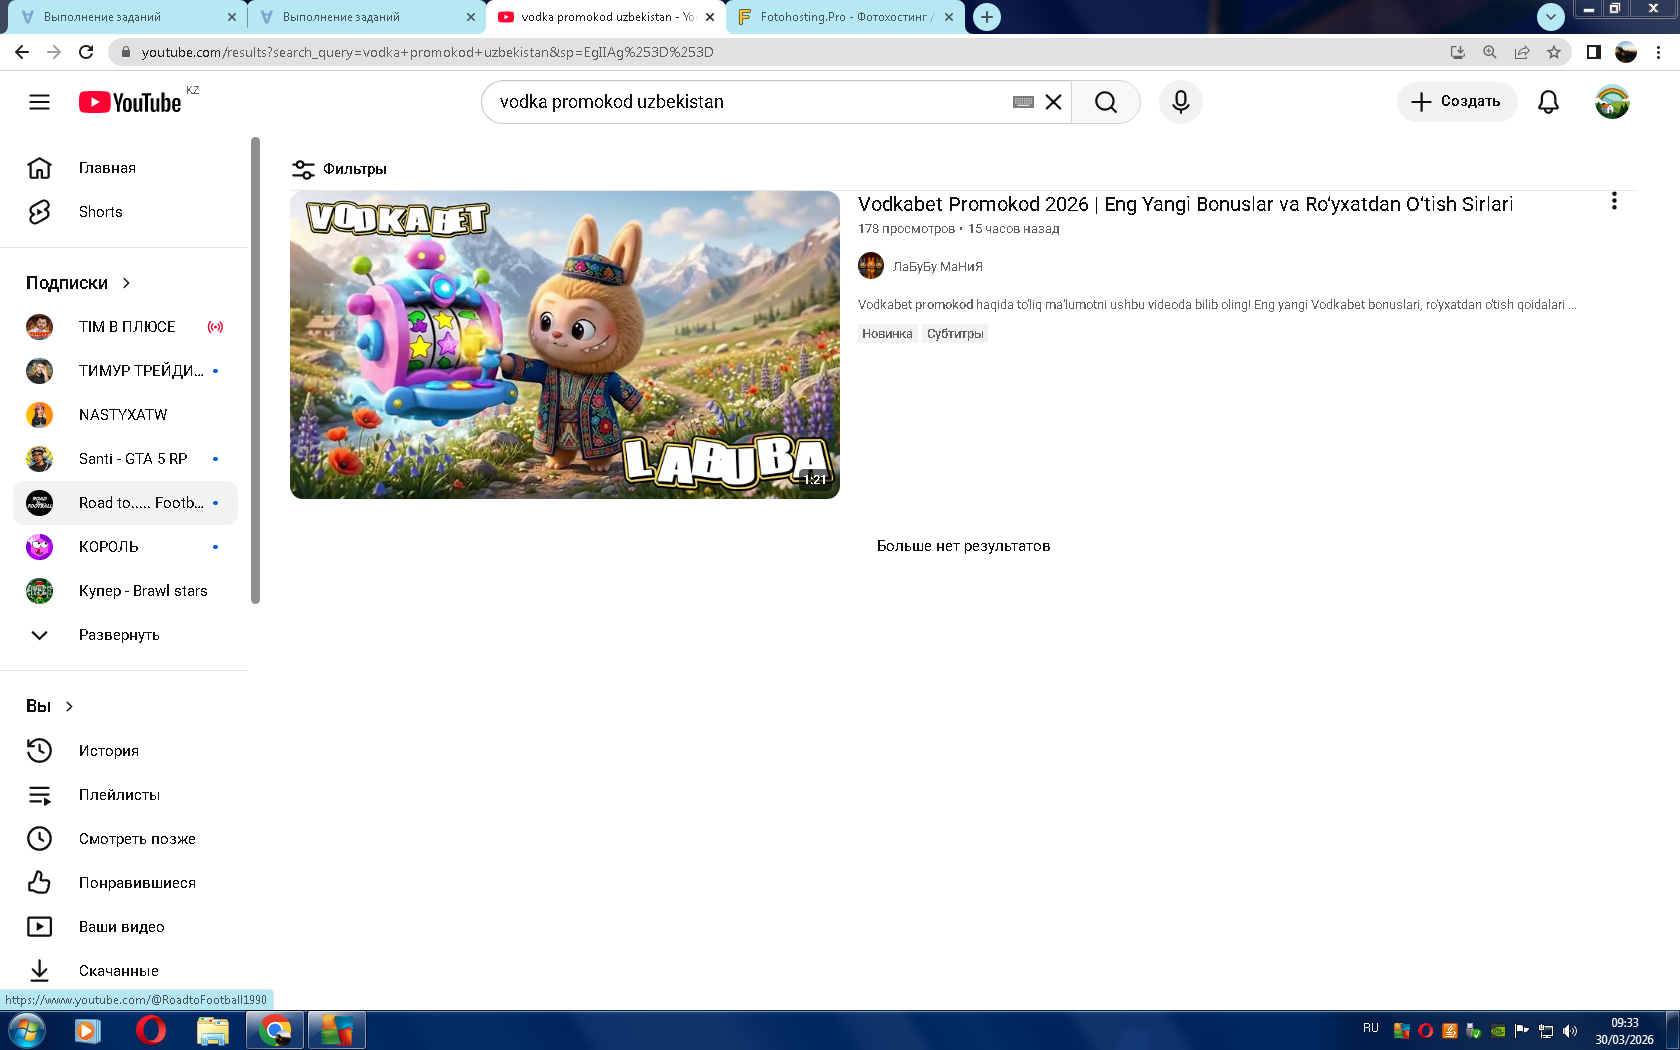Open browser zoom magnifier icon

click(x=1490, y=52)
